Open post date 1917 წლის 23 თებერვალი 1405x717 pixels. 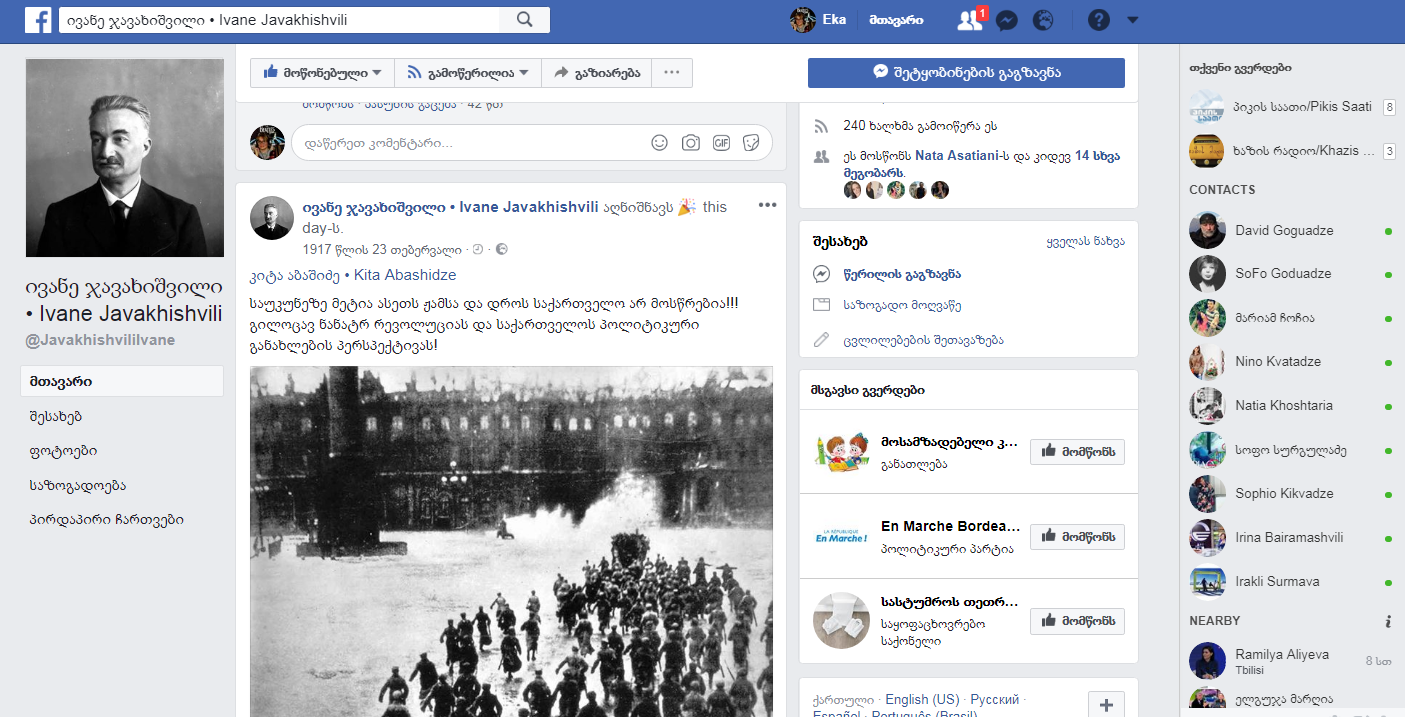pyautogui.click(x=382, y=250)
